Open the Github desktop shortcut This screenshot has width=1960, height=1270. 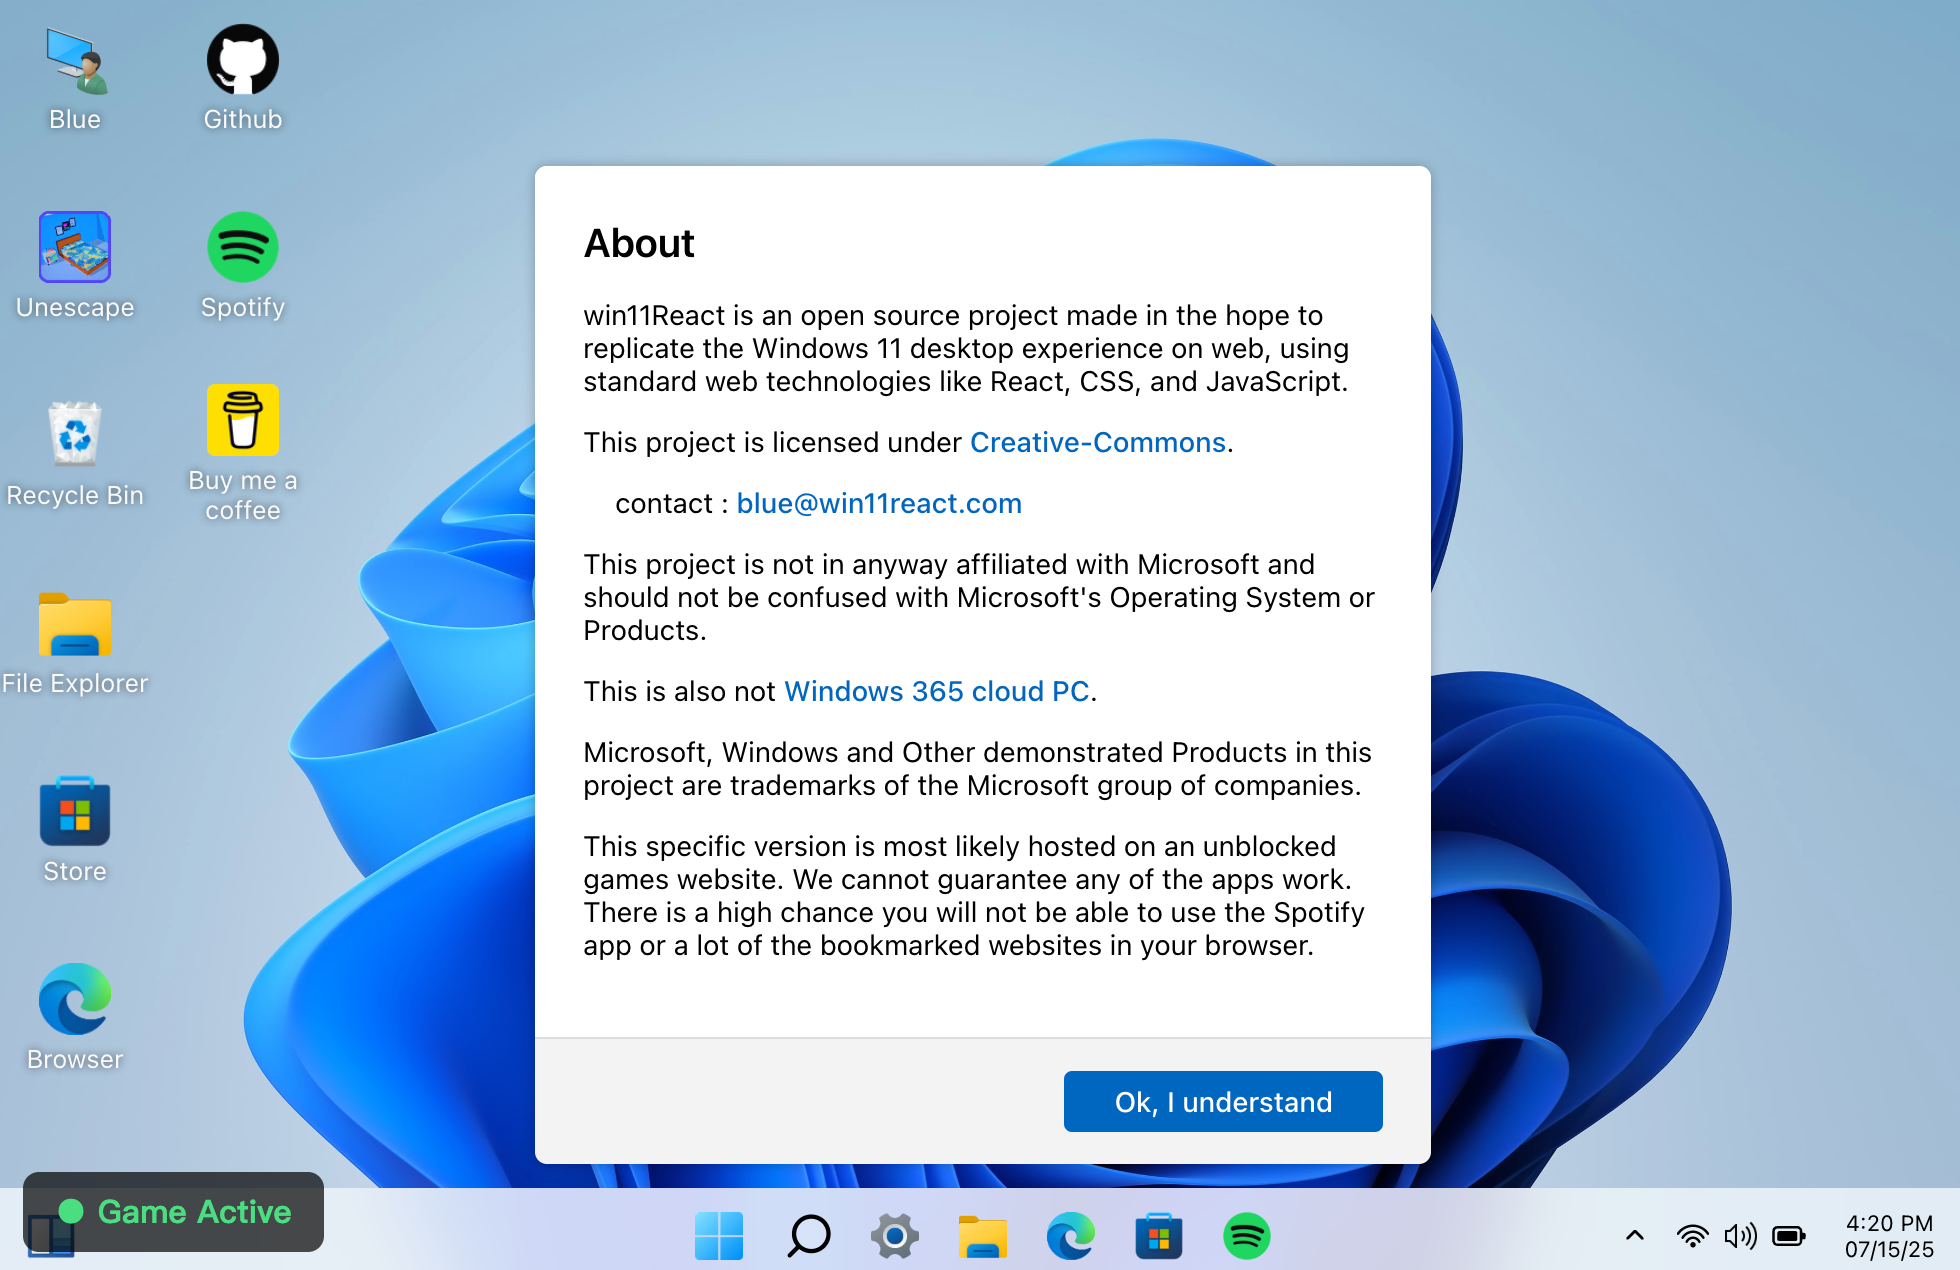click(243, 80)
